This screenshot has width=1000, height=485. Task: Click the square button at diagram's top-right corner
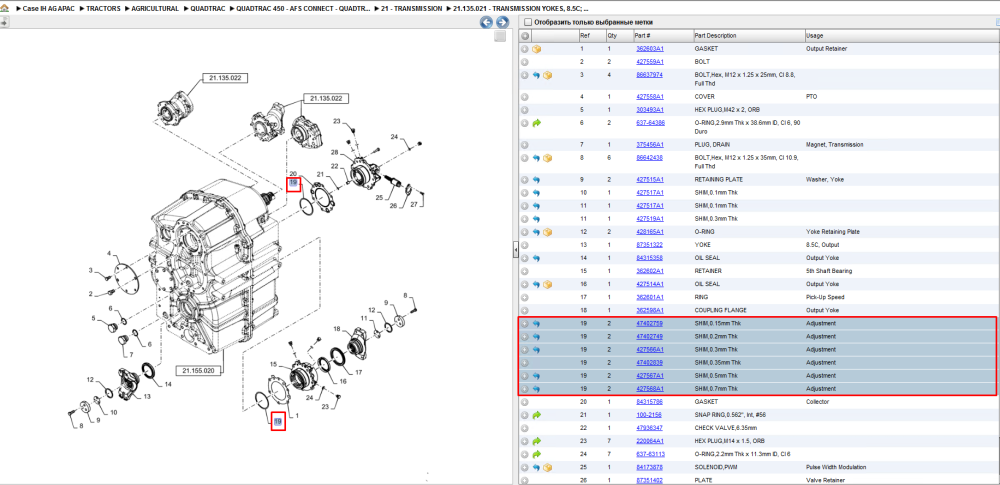click(501, 36)
